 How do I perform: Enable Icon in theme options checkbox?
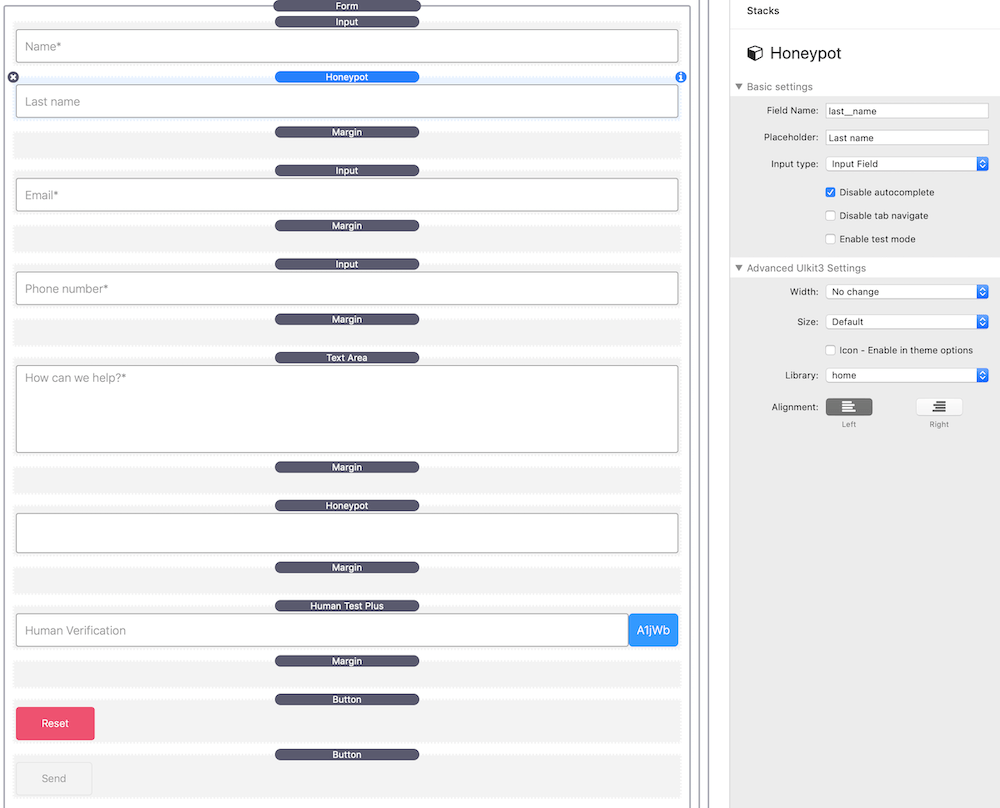pos(830,350)
